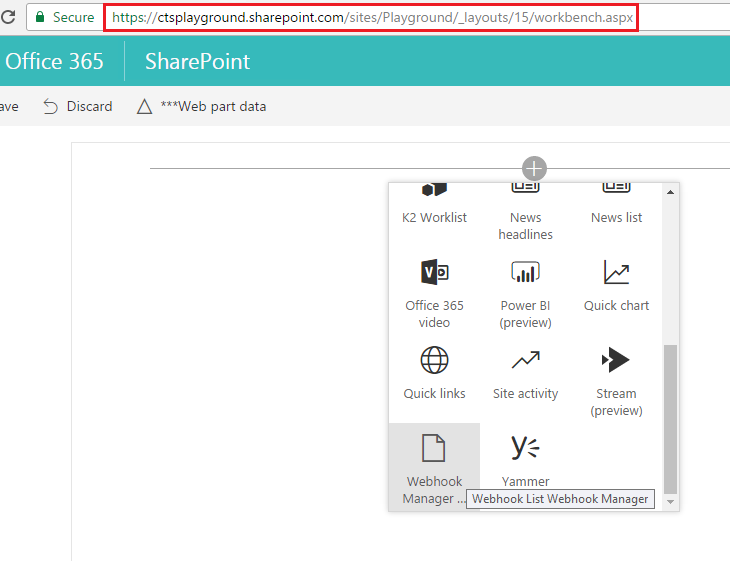Open Web part data button

[x=202, y=107]
